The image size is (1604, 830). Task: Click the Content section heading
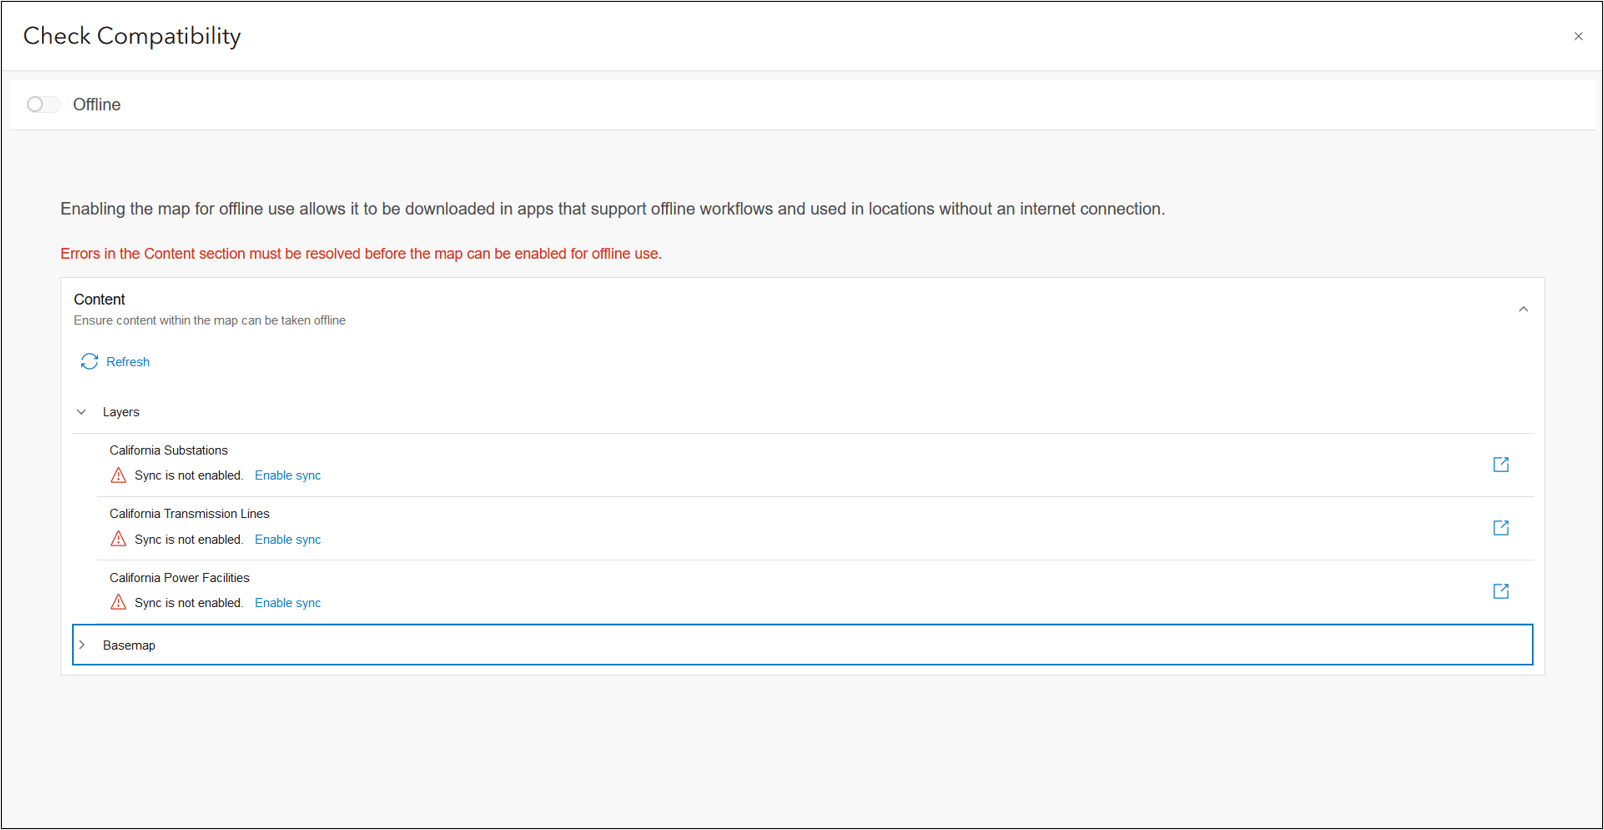coord(100,300)
